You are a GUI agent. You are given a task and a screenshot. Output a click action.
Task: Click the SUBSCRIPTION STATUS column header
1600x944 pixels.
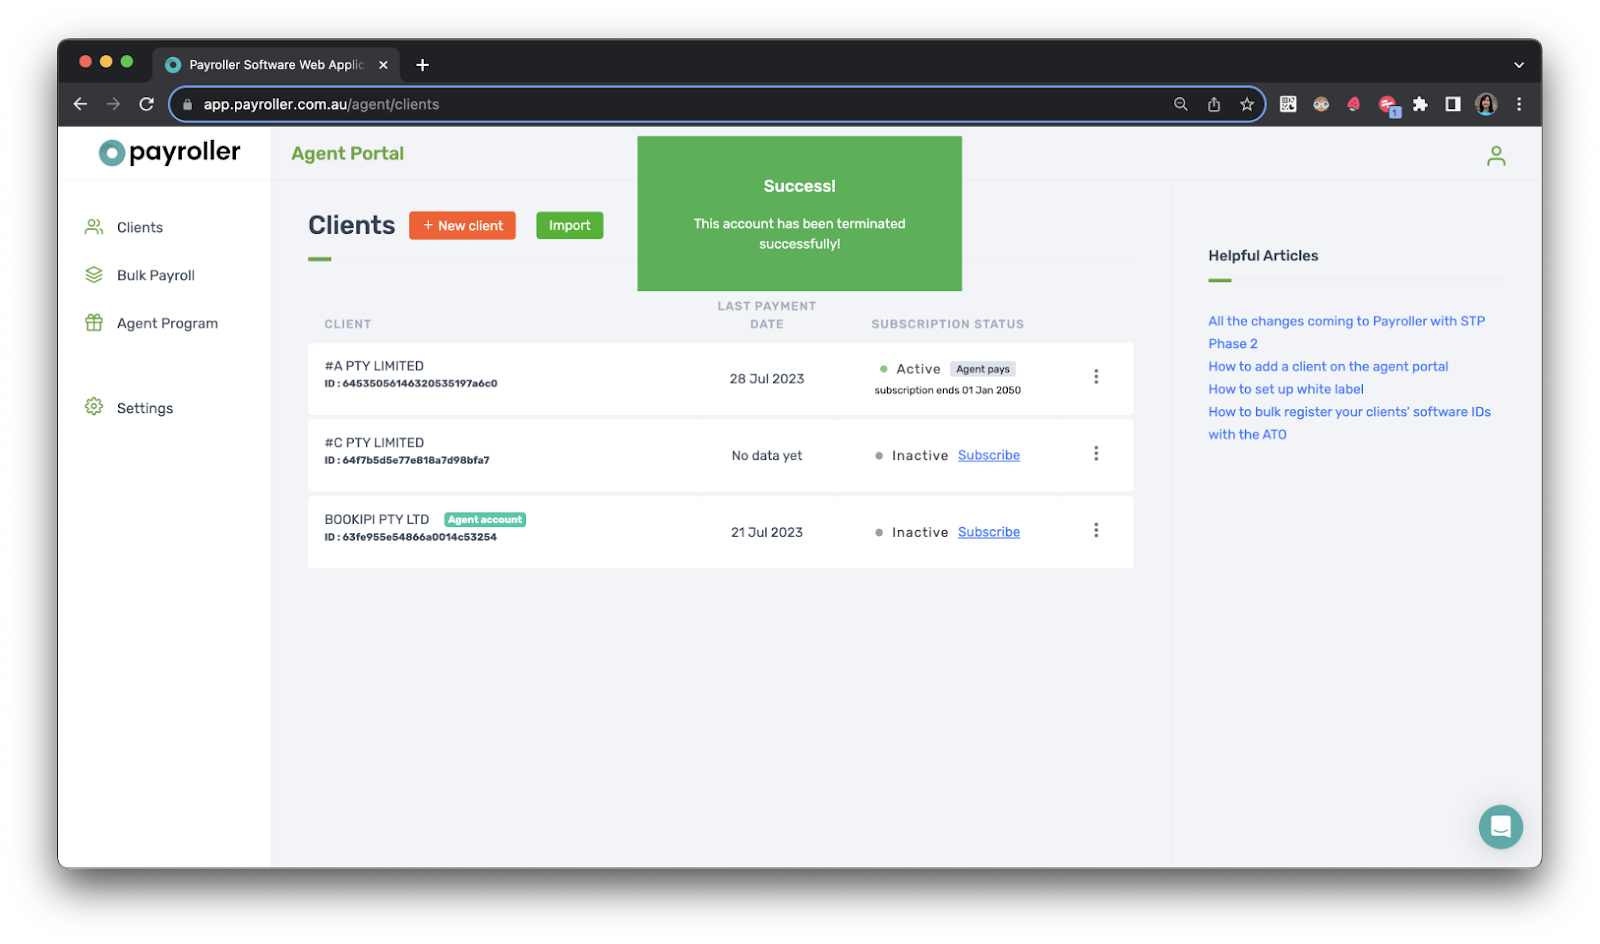pos(947,324)
